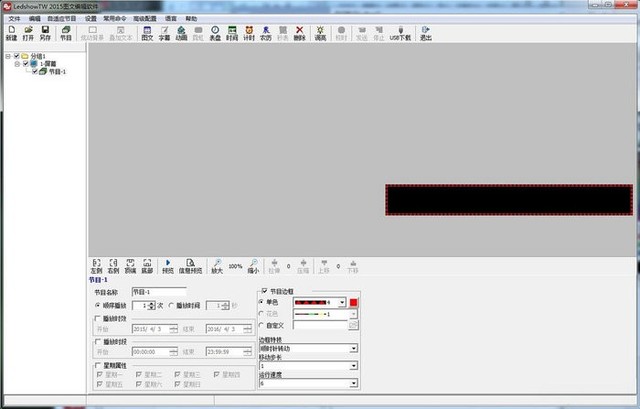Open the single-color border style dropdown
This screenshot has width=640, height=409.
pos(342,302)
